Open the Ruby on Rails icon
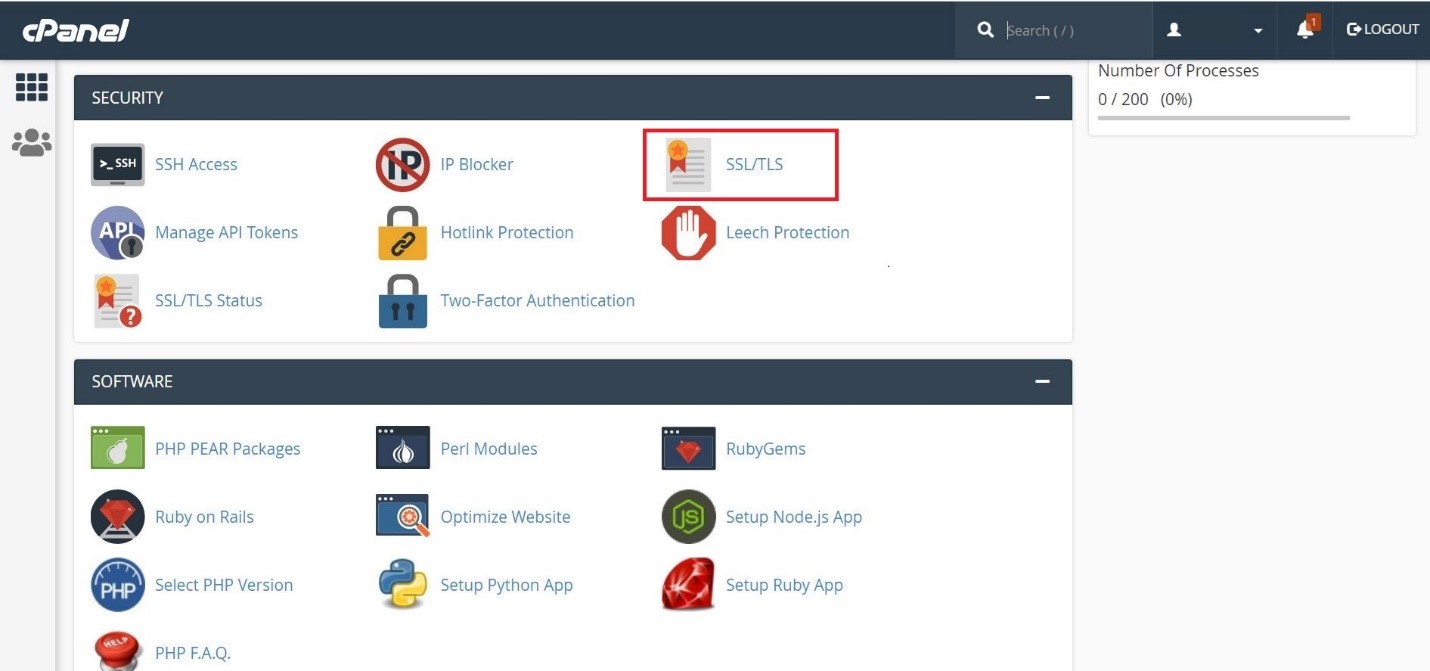Screen dimensions: 1430x671 (118, 516)
